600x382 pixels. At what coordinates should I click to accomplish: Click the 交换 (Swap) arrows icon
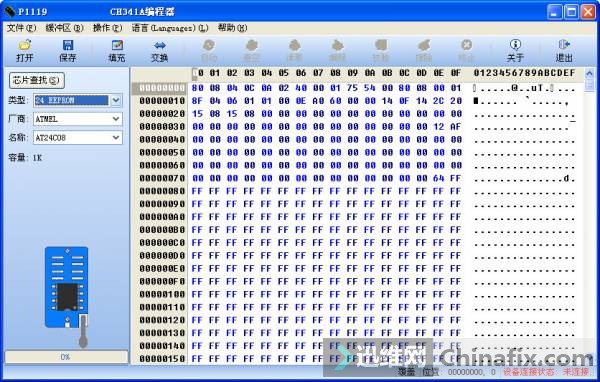(x=160, y=46)
